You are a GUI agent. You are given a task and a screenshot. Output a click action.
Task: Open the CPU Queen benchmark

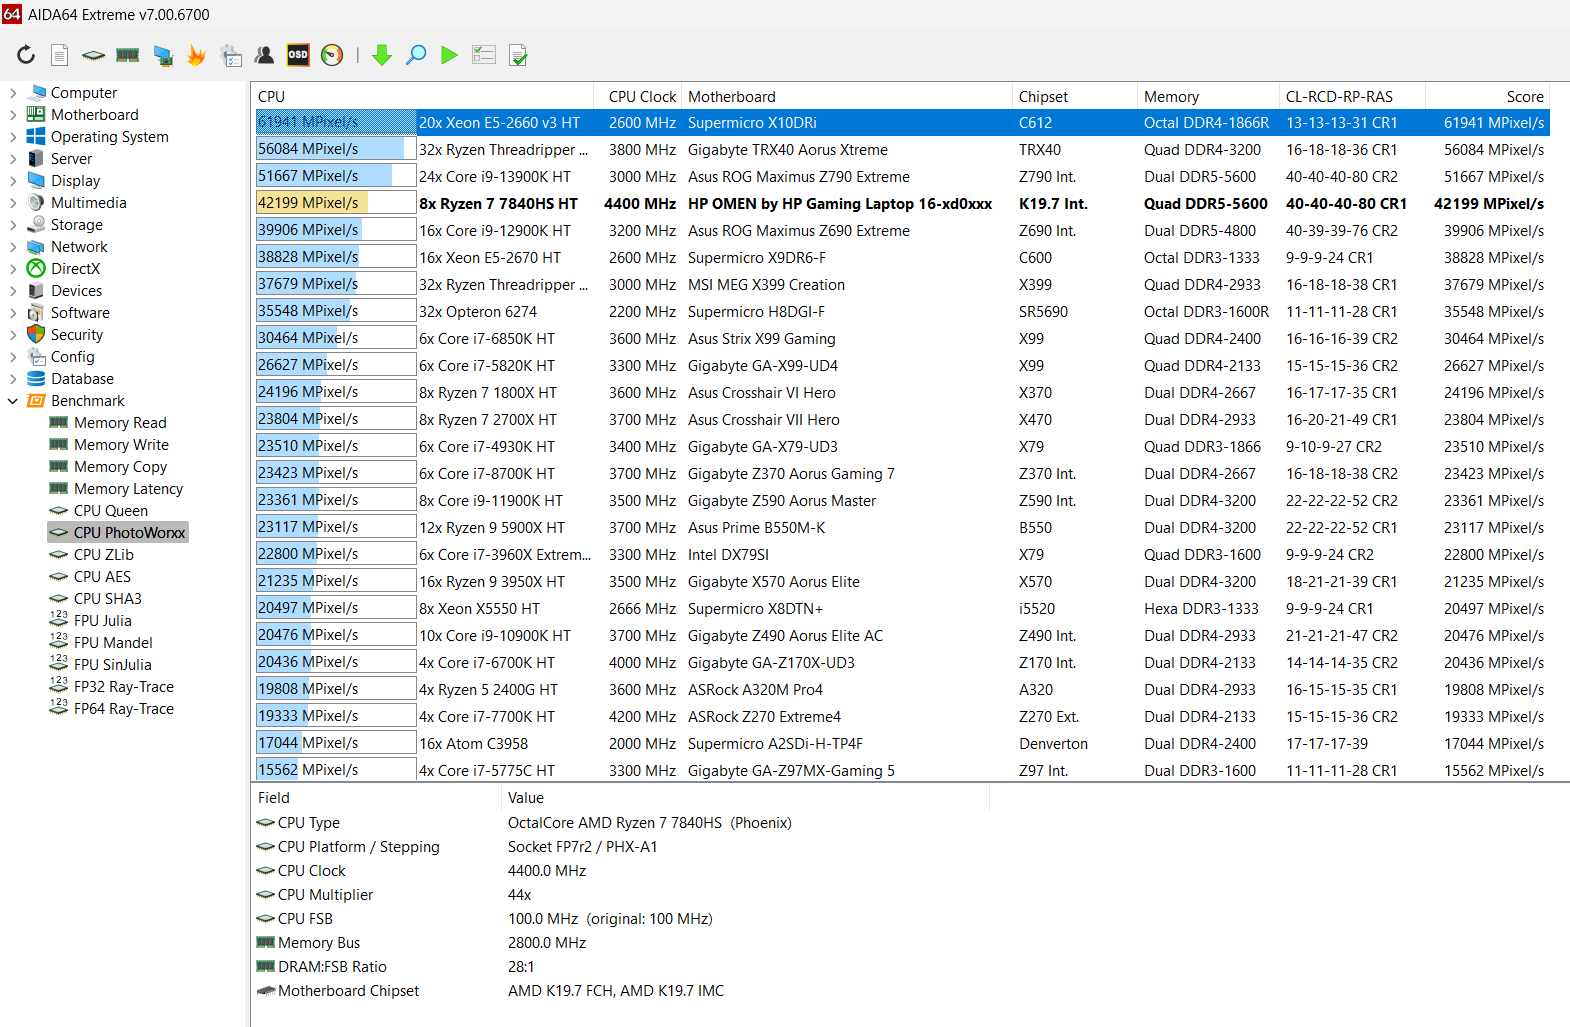click(x=110, y=511)
